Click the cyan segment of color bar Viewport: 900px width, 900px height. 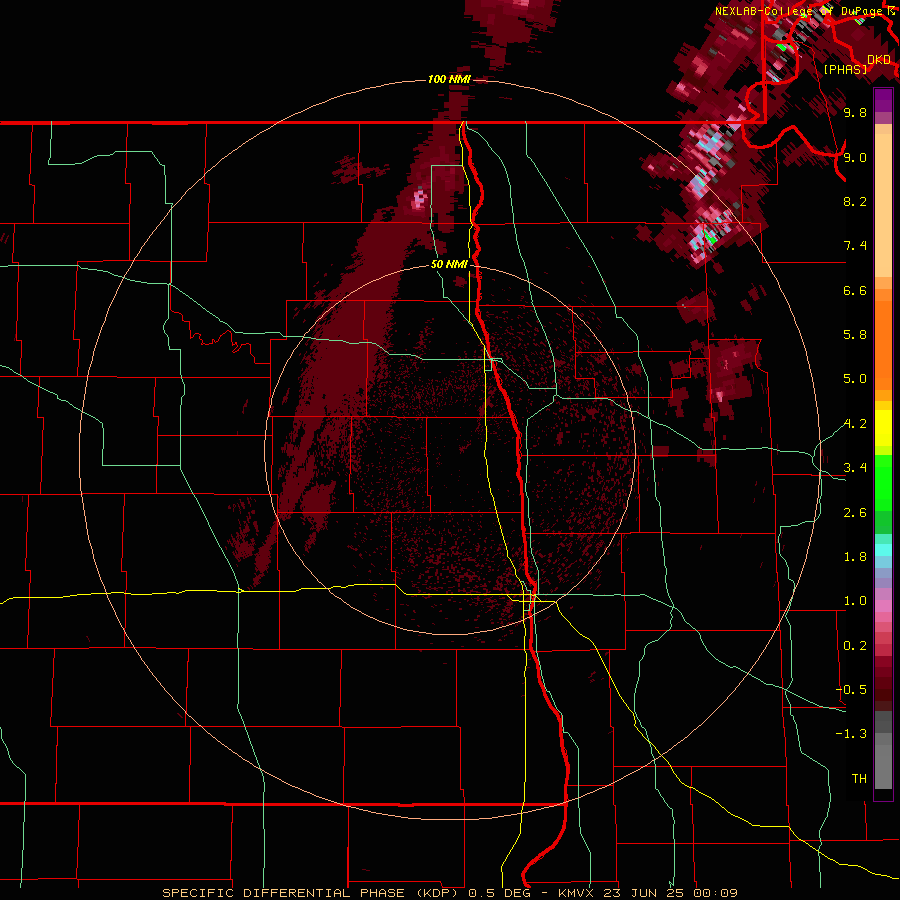(883, 550)
